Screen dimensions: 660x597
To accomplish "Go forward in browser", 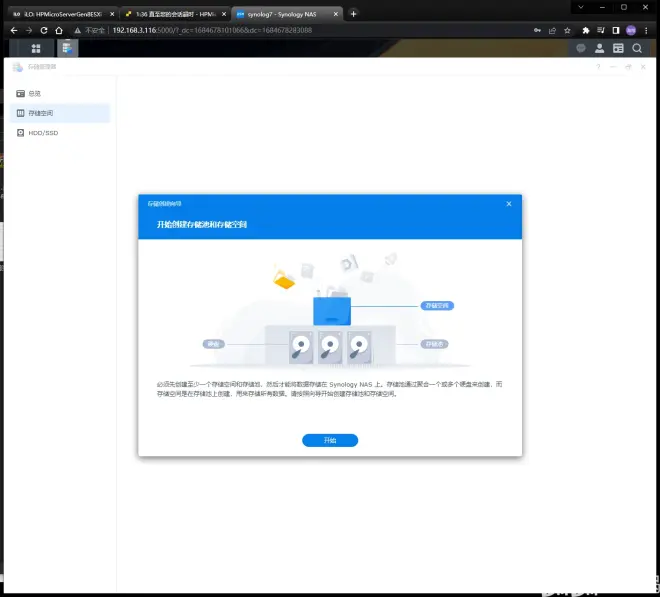I will (29, 30).
